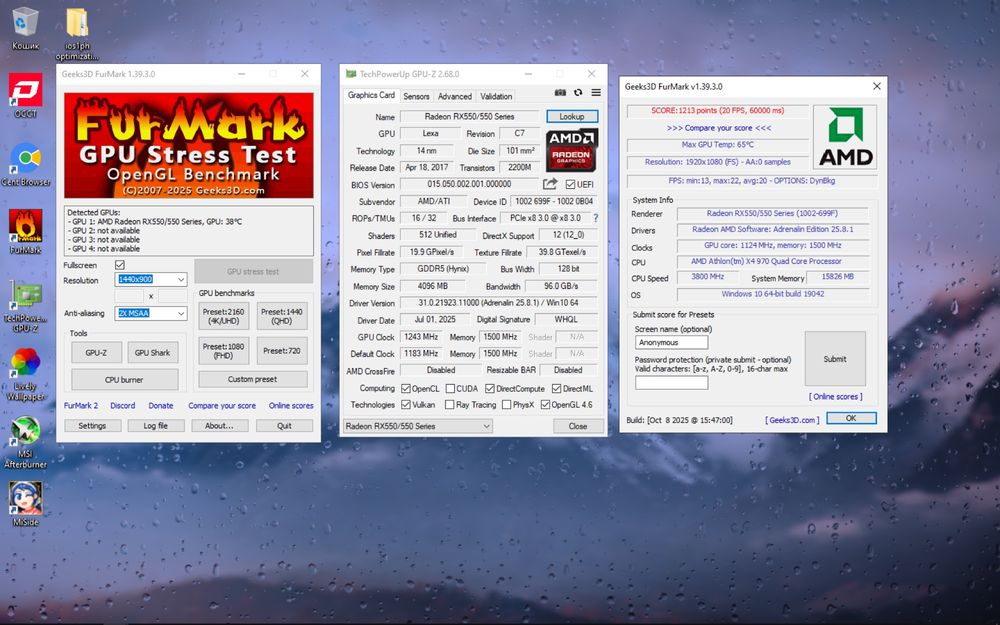This screenshot has width=1000, height=625.
Task: Click the AMD logo in FurMark score window
Action: point(845,138)
